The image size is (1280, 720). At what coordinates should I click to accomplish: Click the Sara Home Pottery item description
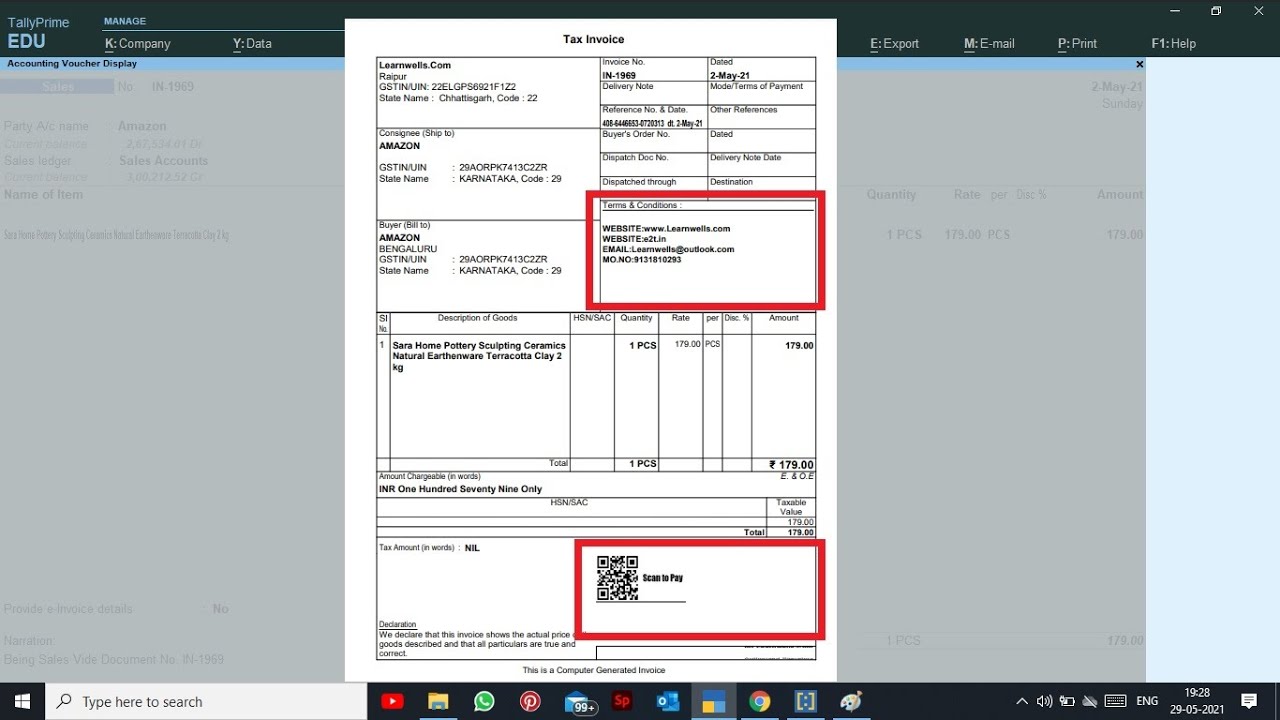click(479, 356)
